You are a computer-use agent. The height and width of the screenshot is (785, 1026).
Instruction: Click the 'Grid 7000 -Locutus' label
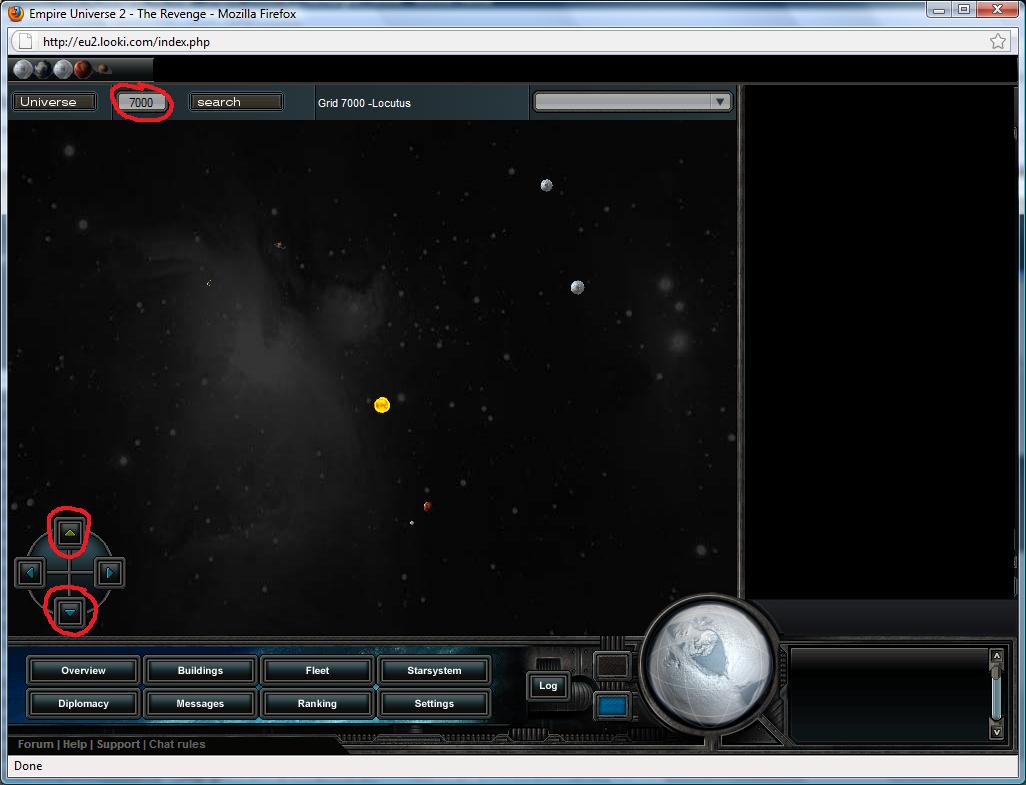pyautogui.click(x=364, y=103)
